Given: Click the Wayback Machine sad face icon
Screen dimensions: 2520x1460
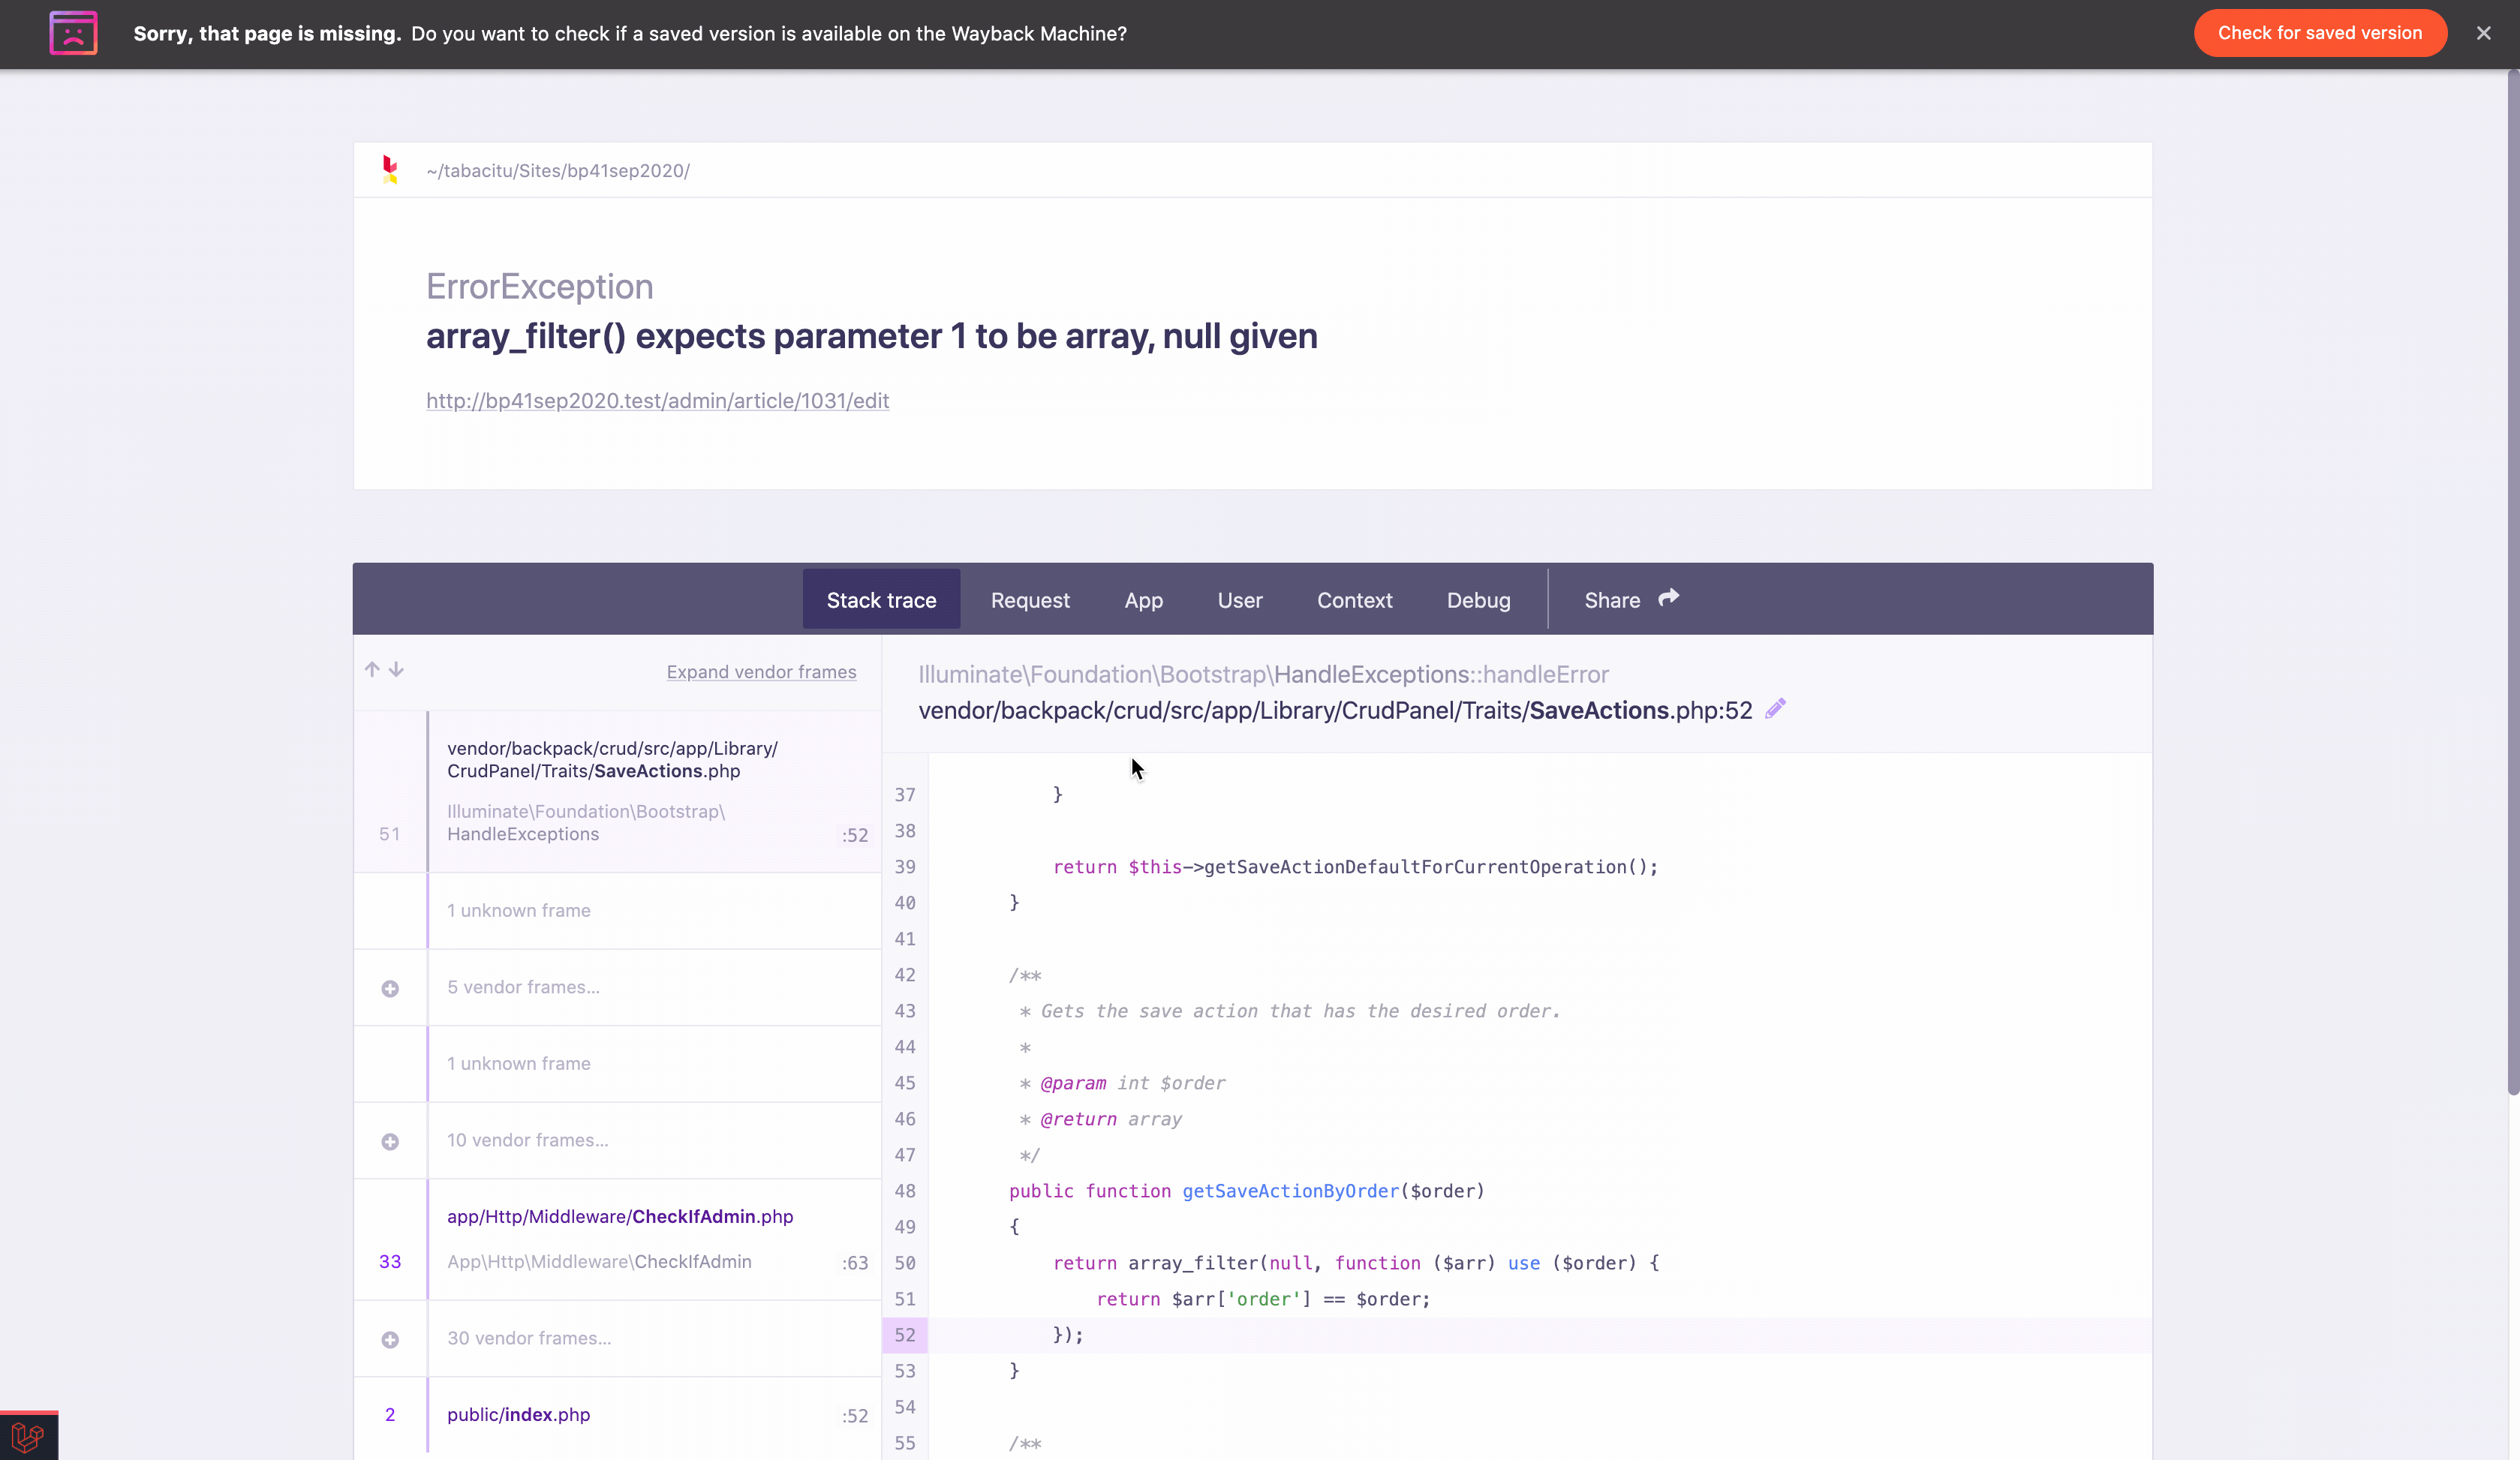Looking at the screenshot, I should coord(73,33).
